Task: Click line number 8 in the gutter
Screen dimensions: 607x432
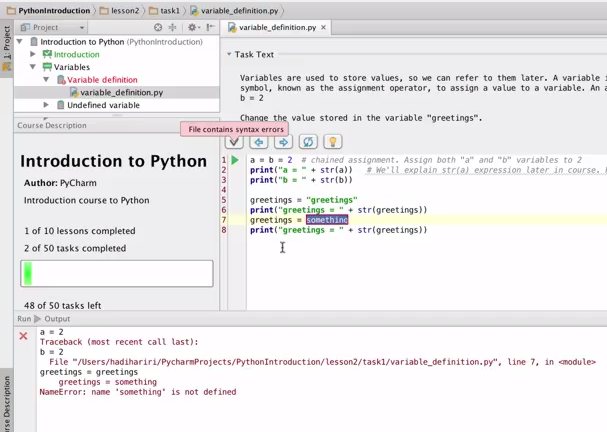Action: click(224, 230)
